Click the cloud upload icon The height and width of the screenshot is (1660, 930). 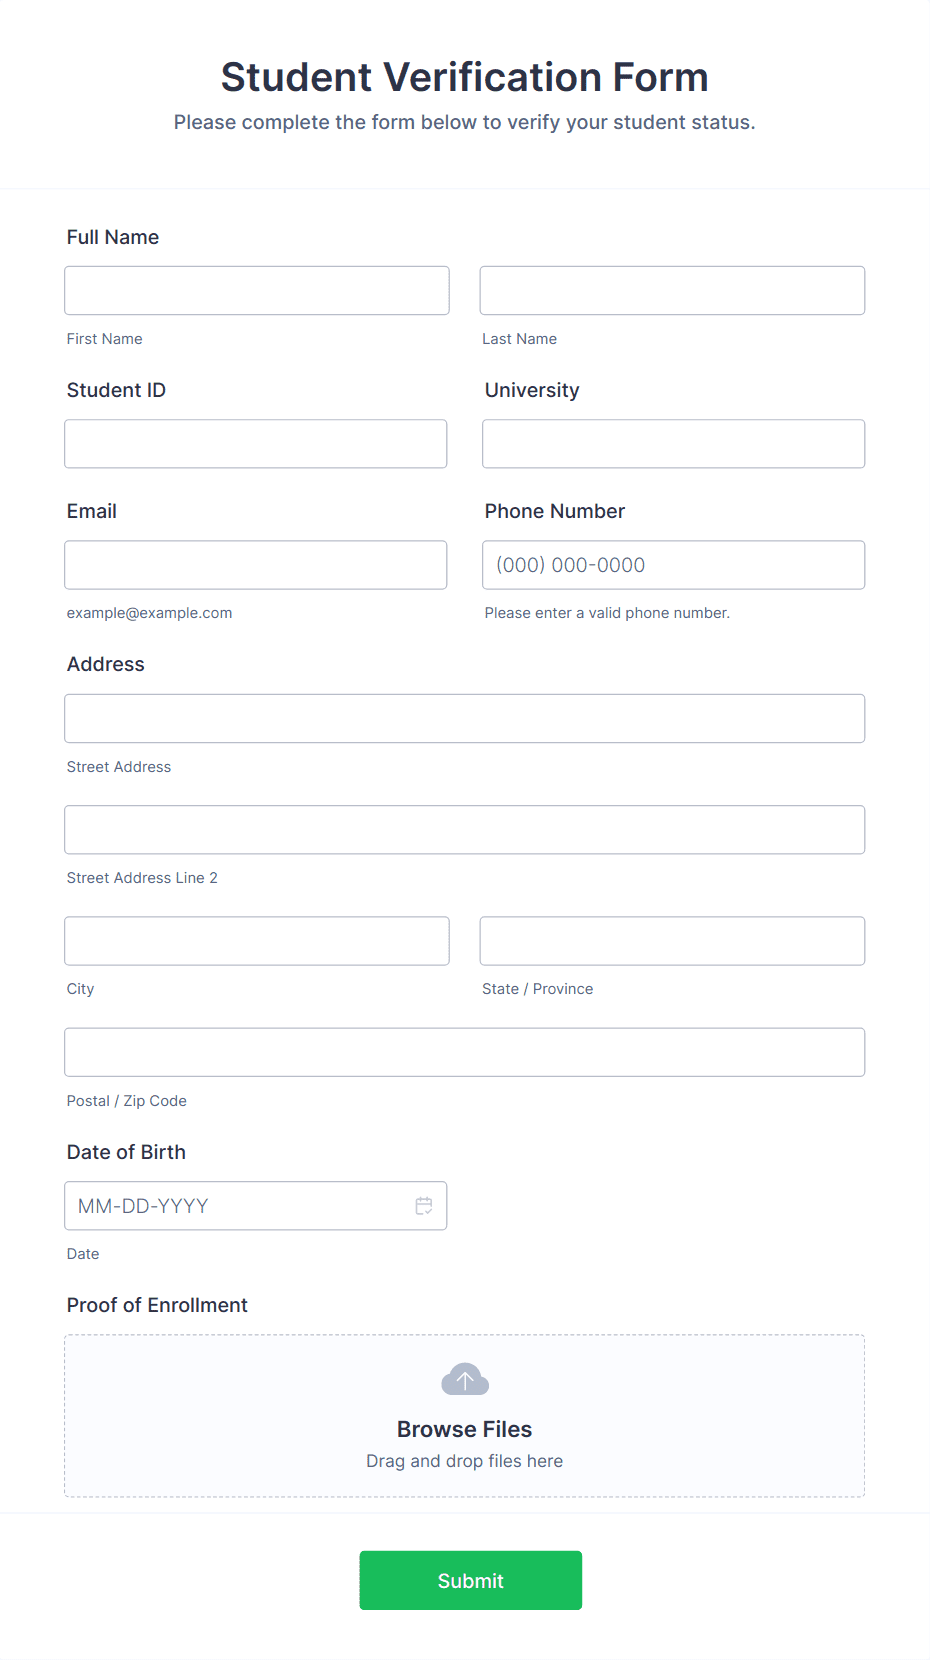point(464,1378)
